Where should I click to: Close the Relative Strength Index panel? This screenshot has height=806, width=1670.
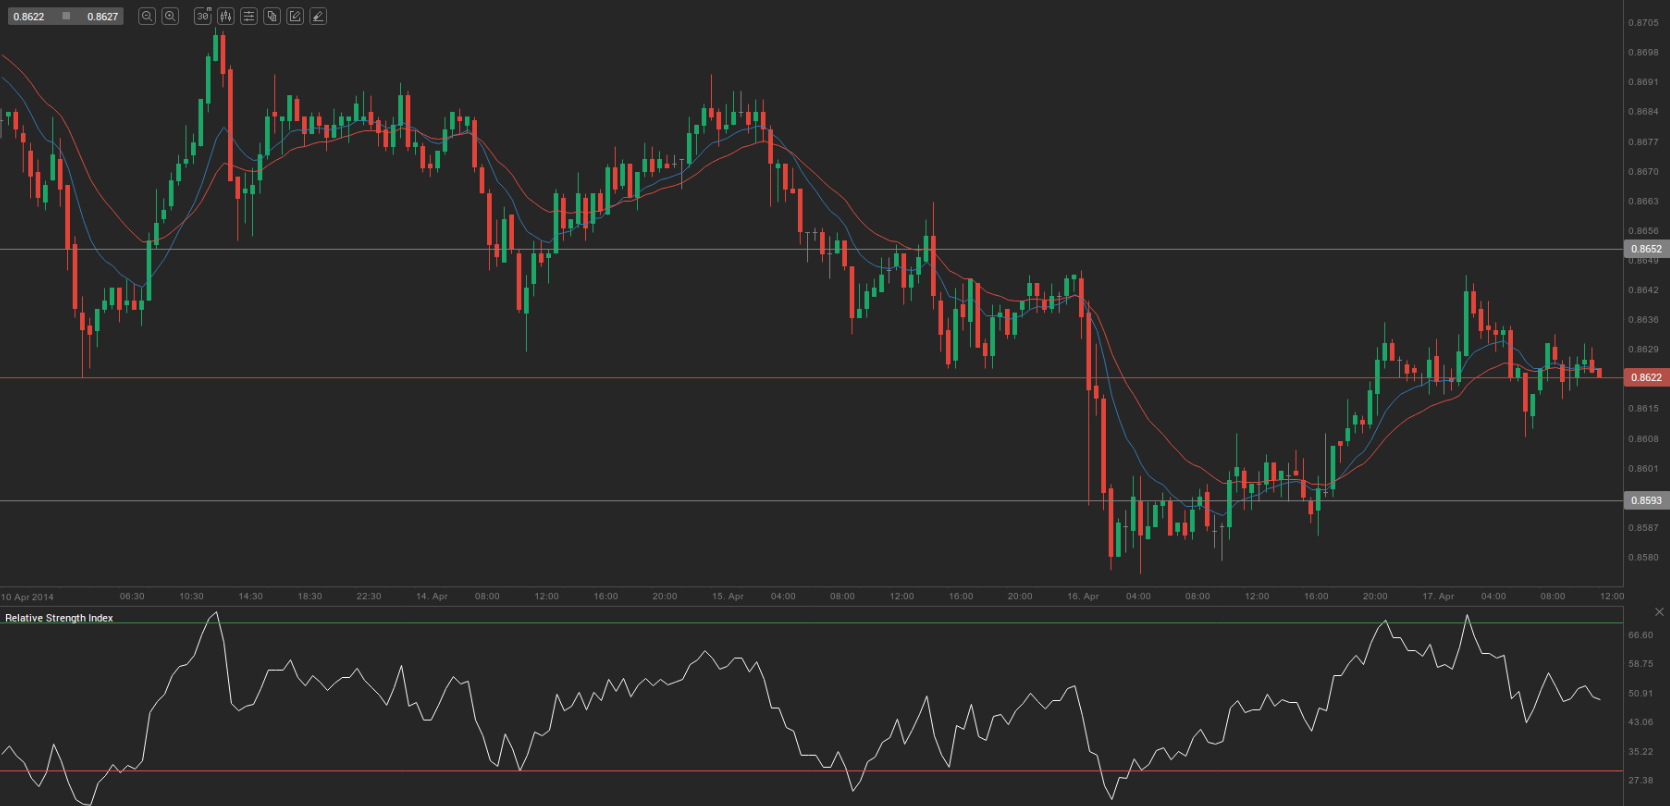pos(1660,612)
